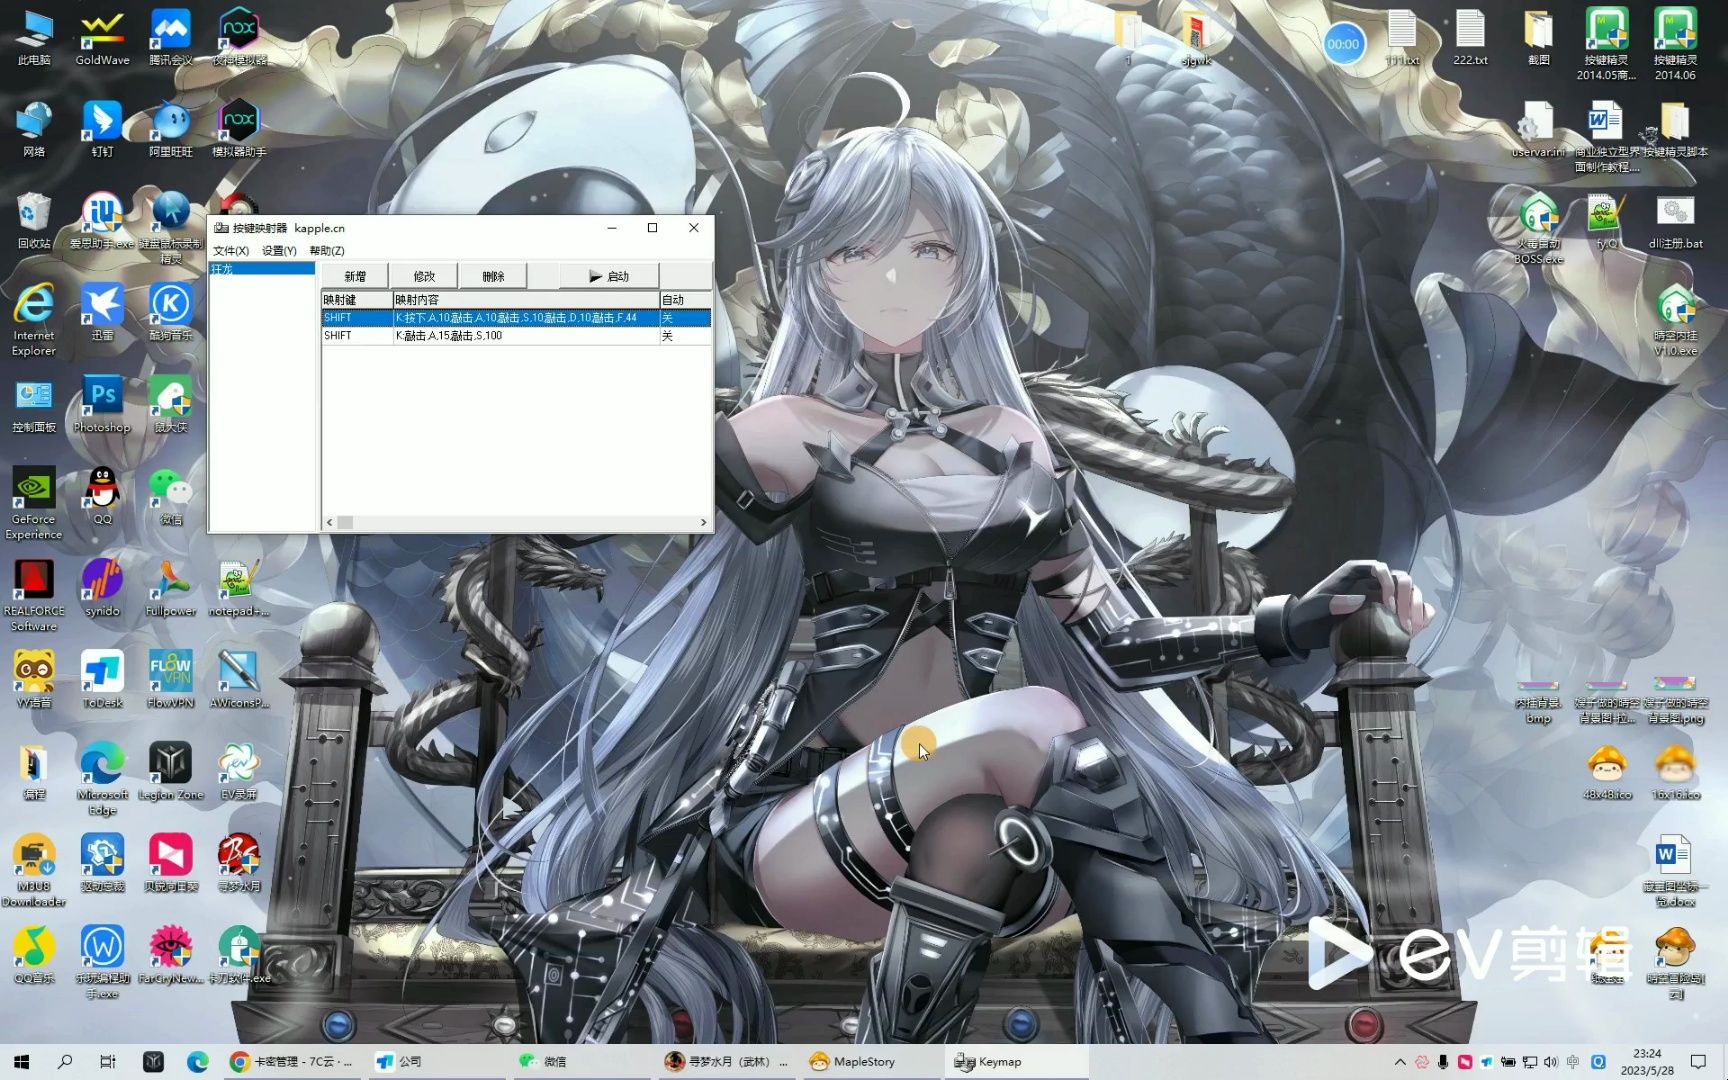Open the 帮助(Z) menu
The image size is (1728, 1080).
click(x=327, y=251)
